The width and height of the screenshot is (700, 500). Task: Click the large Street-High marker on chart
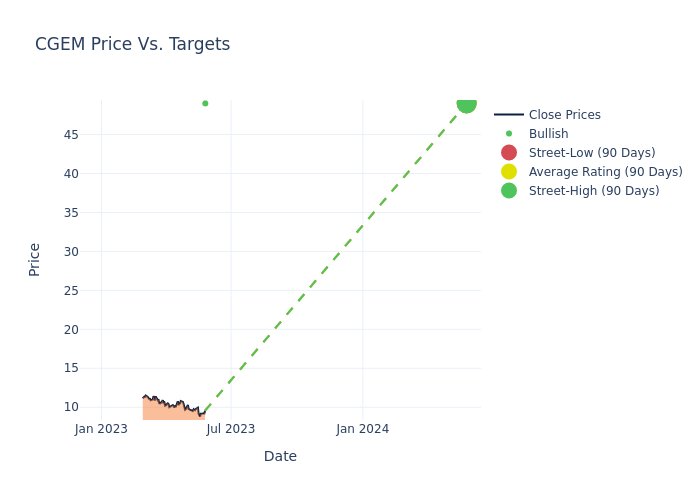466,104
